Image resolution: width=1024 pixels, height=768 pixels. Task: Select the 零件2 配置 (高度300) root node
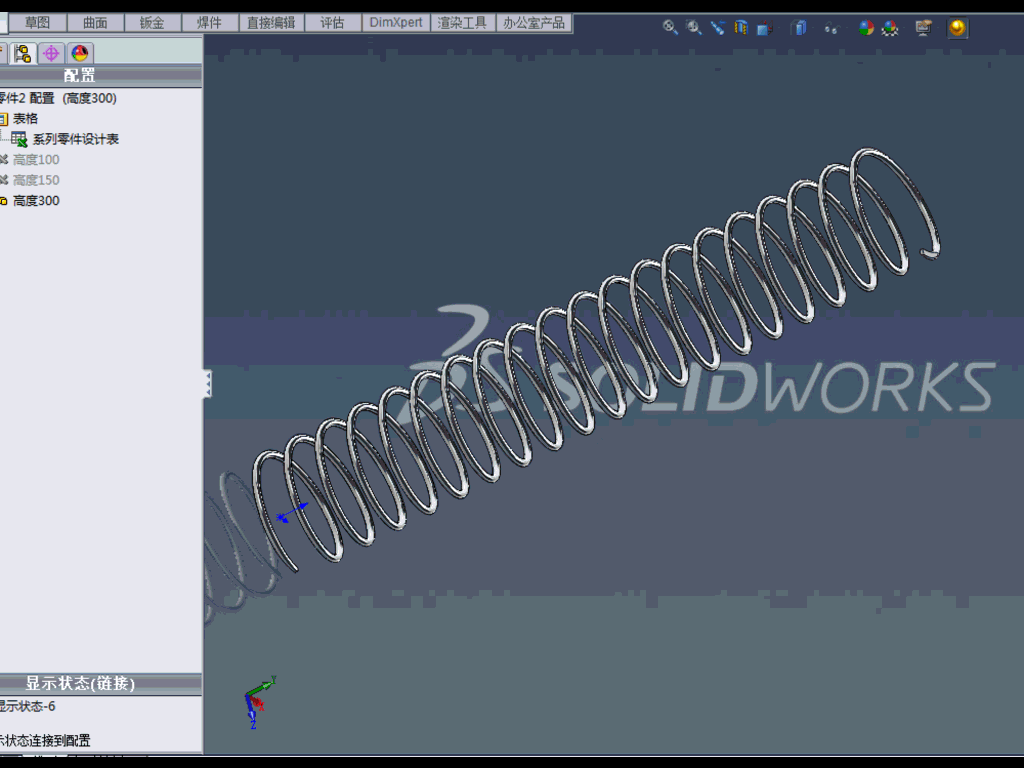(x=58, y=98)
